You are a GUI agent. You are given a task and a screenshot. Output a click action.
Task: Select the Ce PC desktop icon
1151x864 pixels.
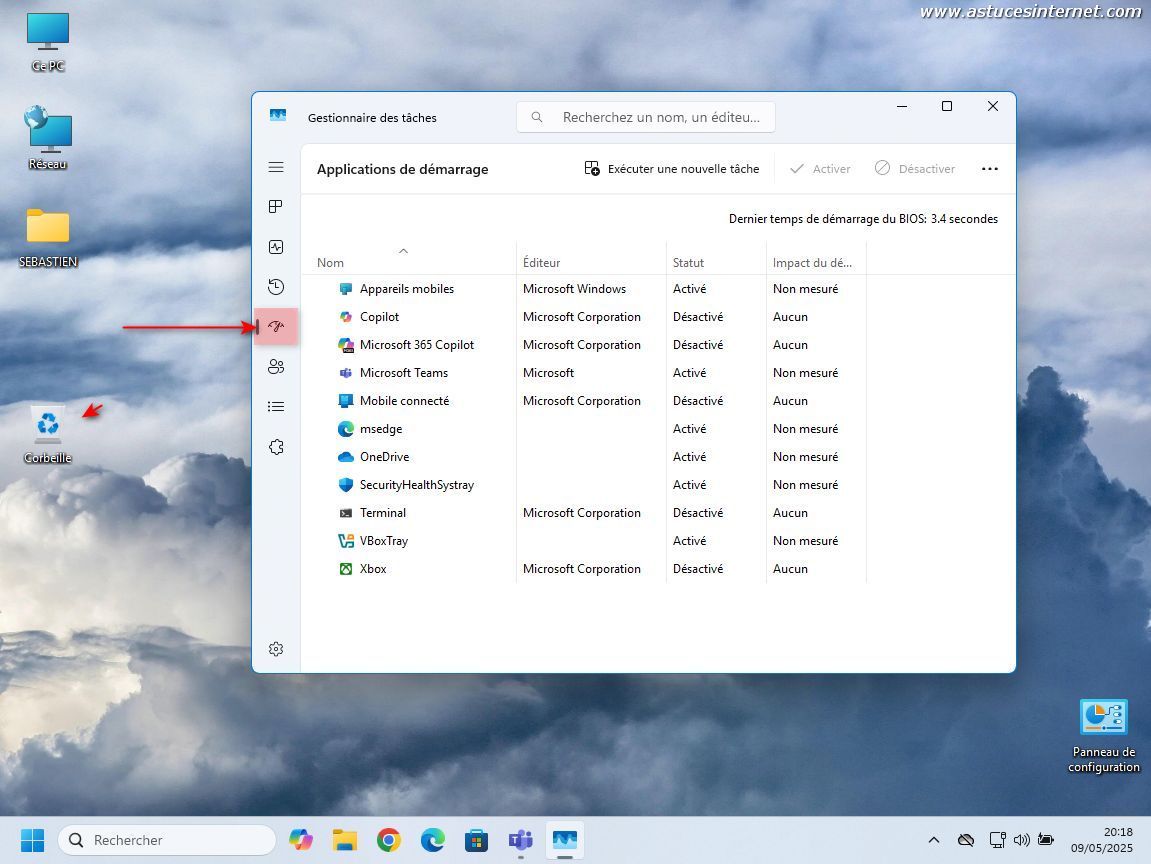point(48,43)
